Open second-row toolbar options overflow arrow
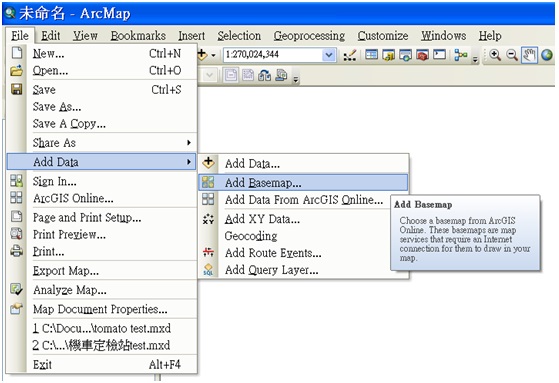 pyautogui.click(x=296, y=79)
